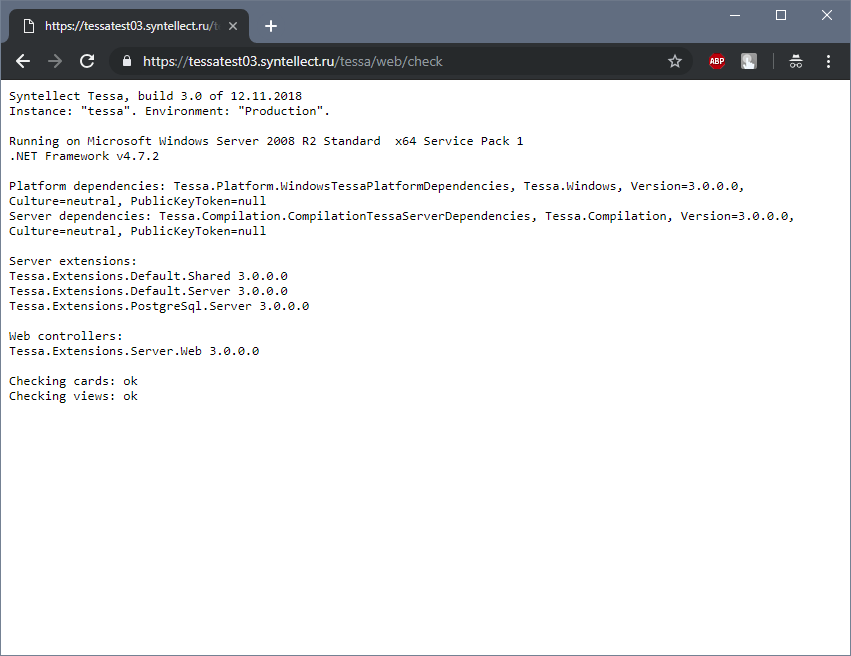The image size is (851, 656).
Task: Close the tessatest03.syntellect.ru tab
Action: click(236, 26)
